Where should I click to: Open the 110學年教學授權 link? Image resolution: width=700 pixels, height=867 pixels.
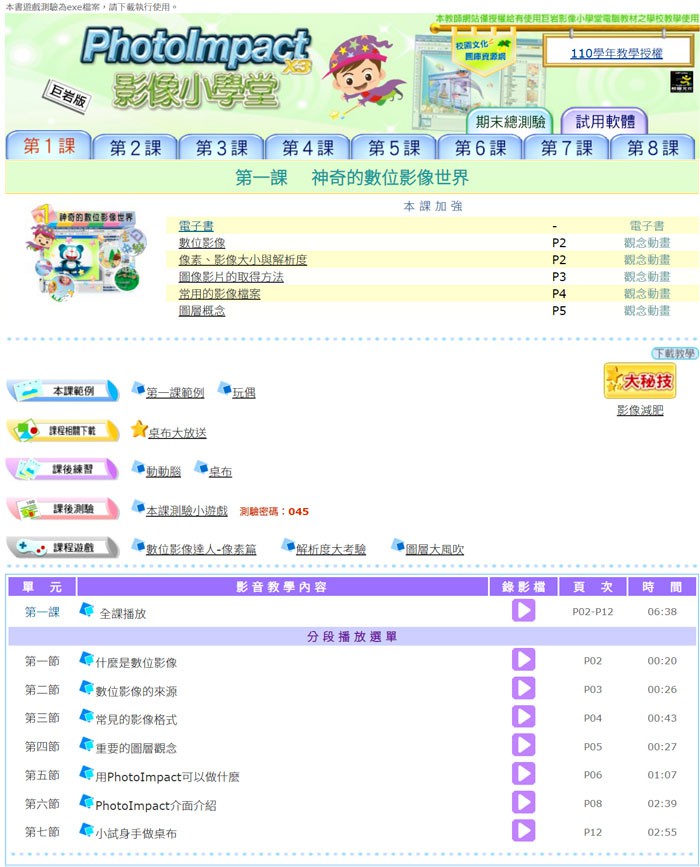coord(616,53)
